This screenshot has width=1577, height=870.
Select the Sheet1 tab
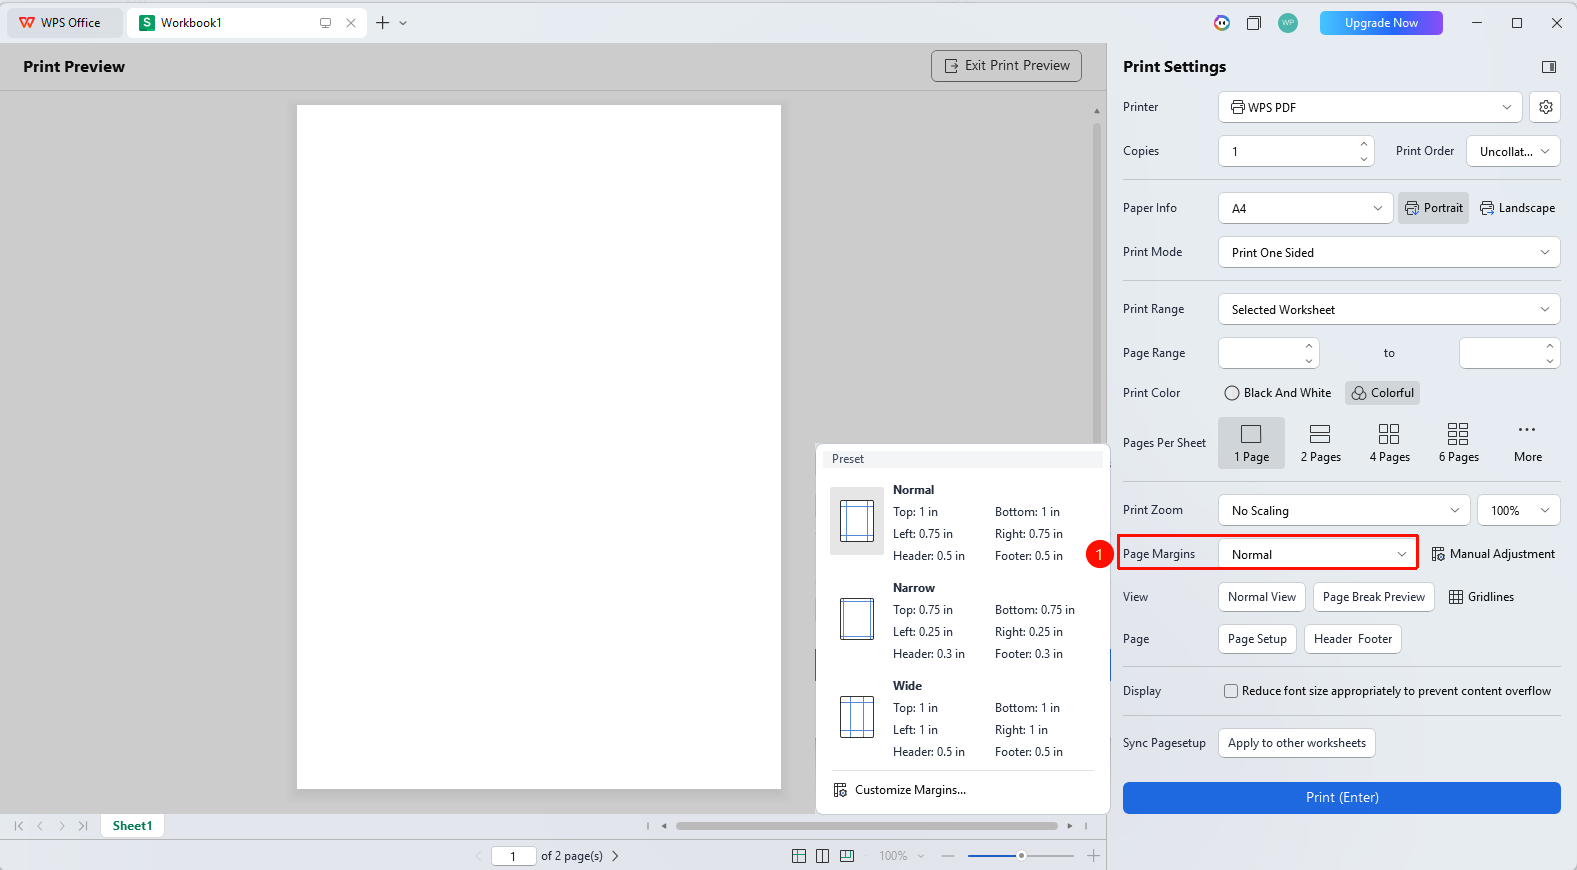tap(132, 826)
